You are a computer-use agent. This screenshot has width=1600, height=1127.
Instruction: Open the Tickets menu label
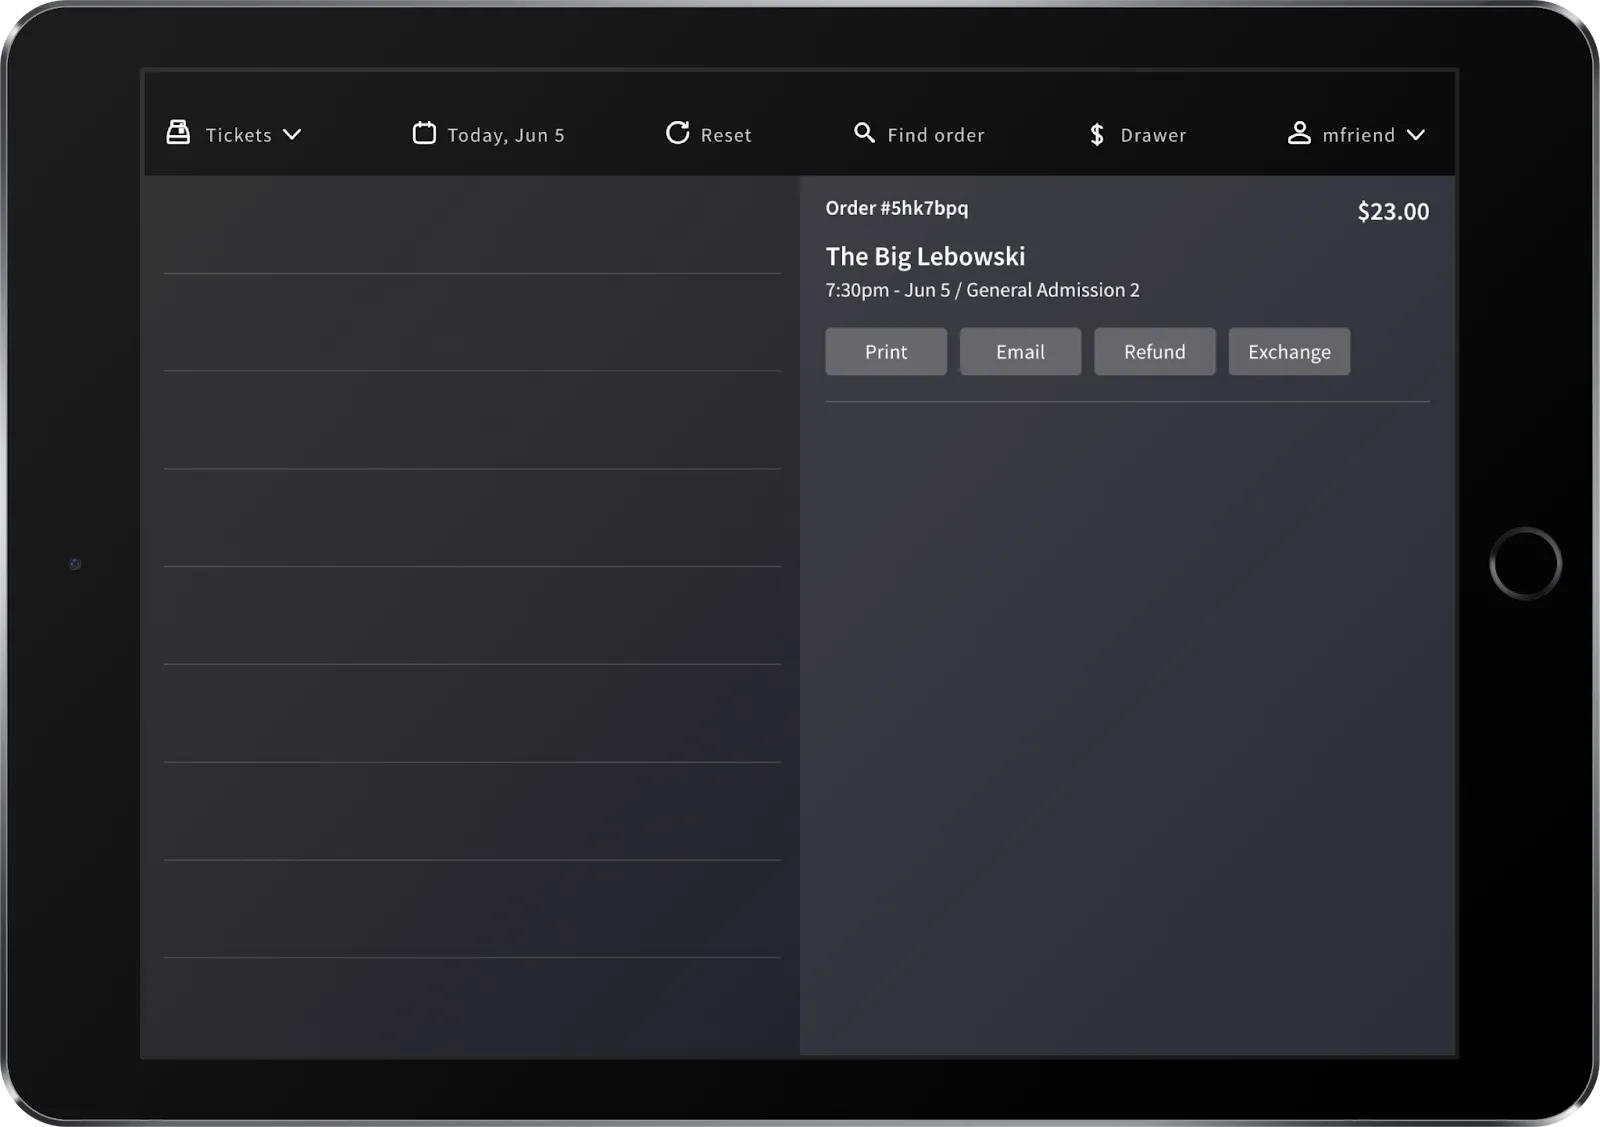[239, 135]
